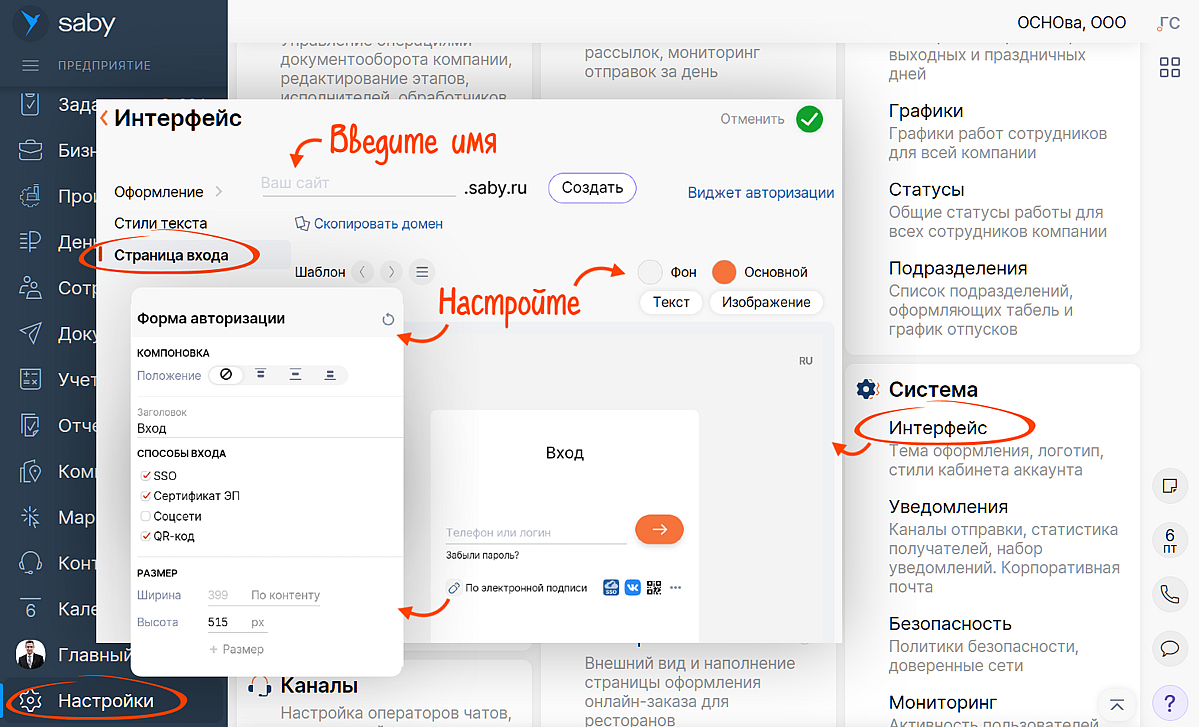Open the Шаблон list menu

pyautogui.click(x=422, y=272)
